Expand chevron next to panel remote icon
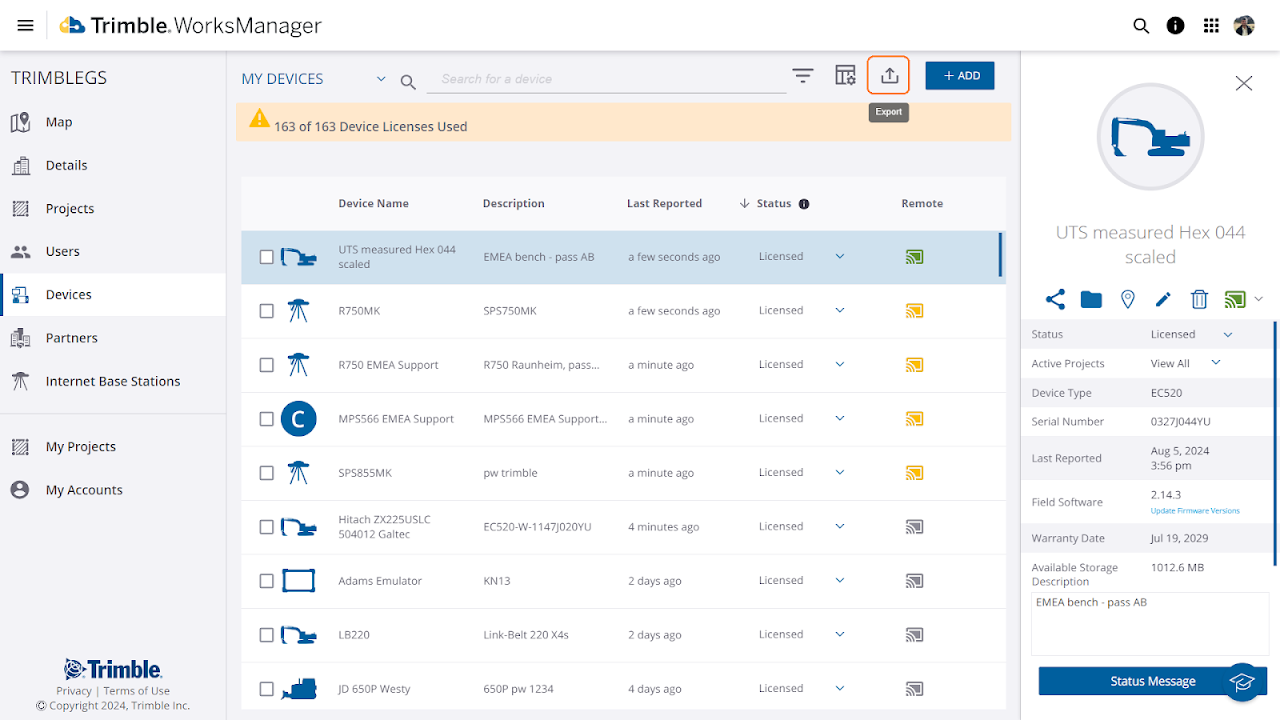 (1259, 299)
